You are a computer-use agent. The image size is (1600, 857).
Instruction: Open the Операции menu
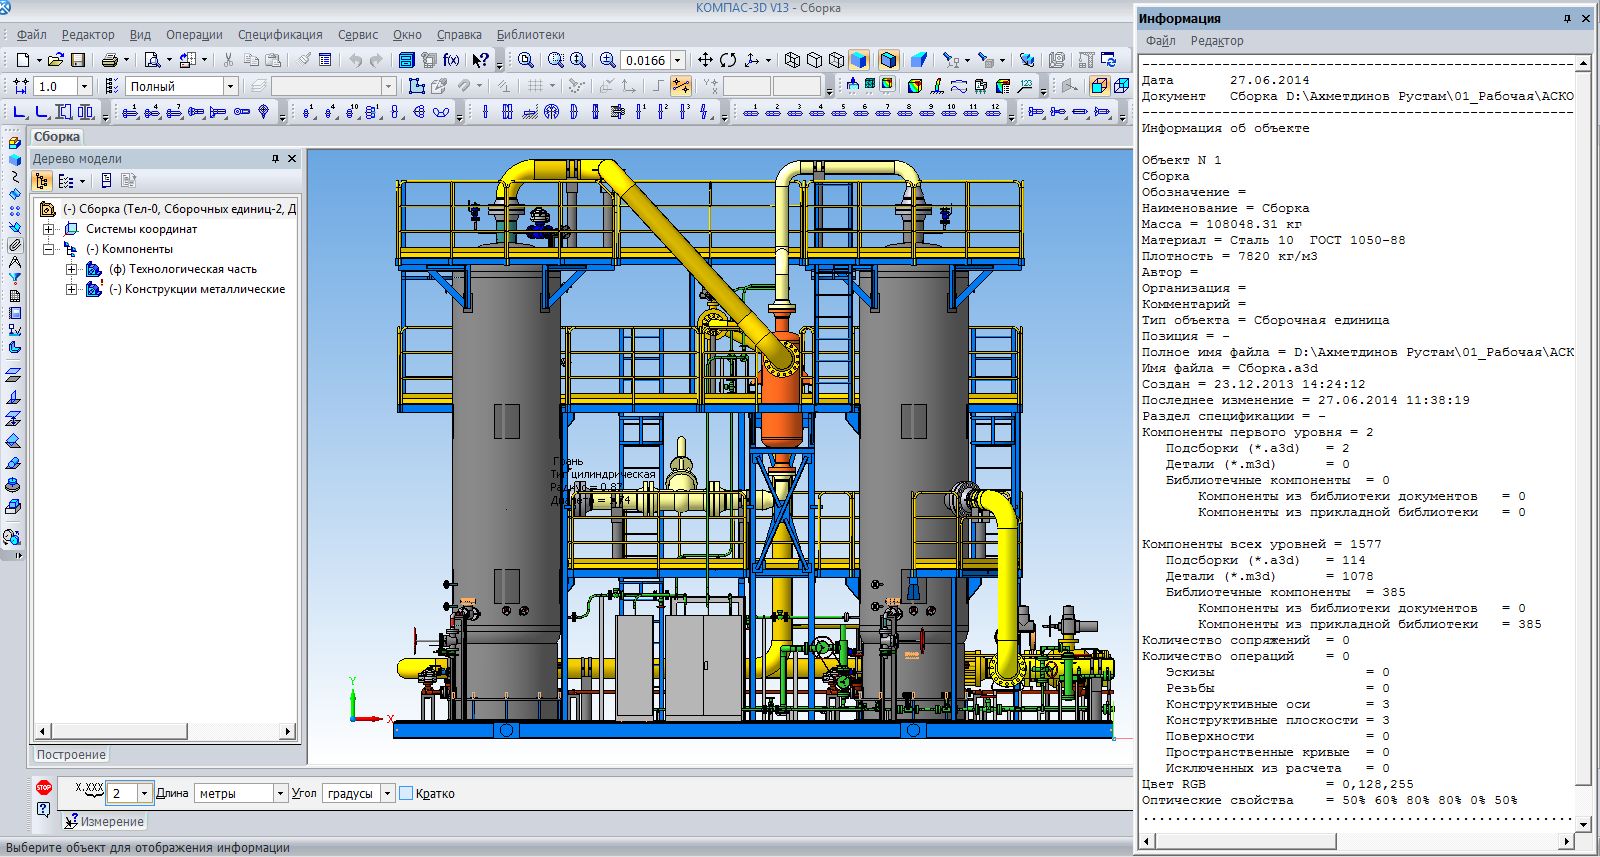coord(194,34)
